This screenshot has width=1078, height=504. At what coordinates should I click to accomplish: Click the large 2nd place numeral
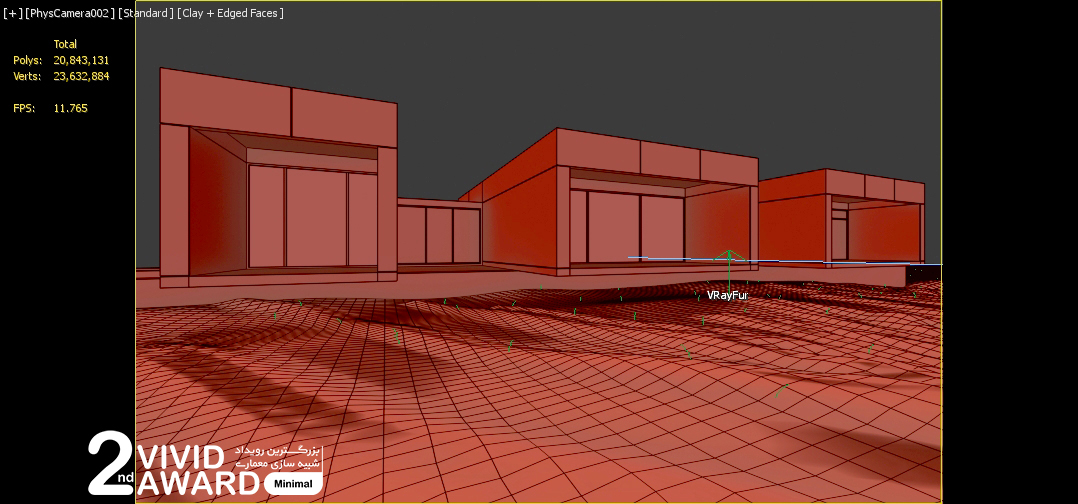(x=109, y=462)
